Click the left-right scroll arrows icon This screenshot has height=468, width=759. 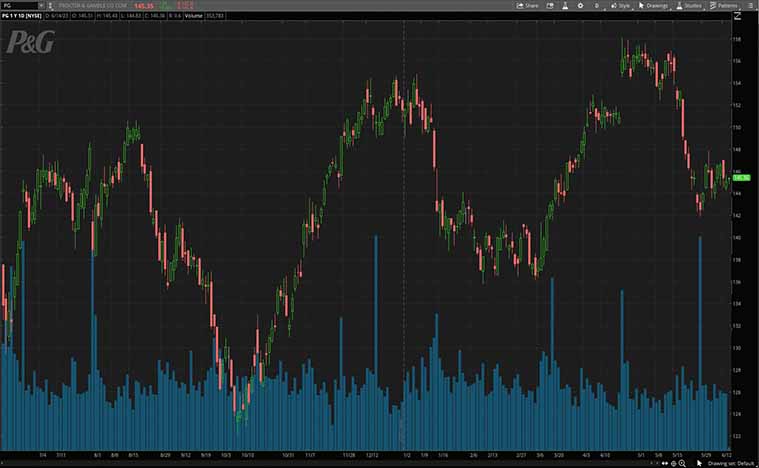point(665,463)
